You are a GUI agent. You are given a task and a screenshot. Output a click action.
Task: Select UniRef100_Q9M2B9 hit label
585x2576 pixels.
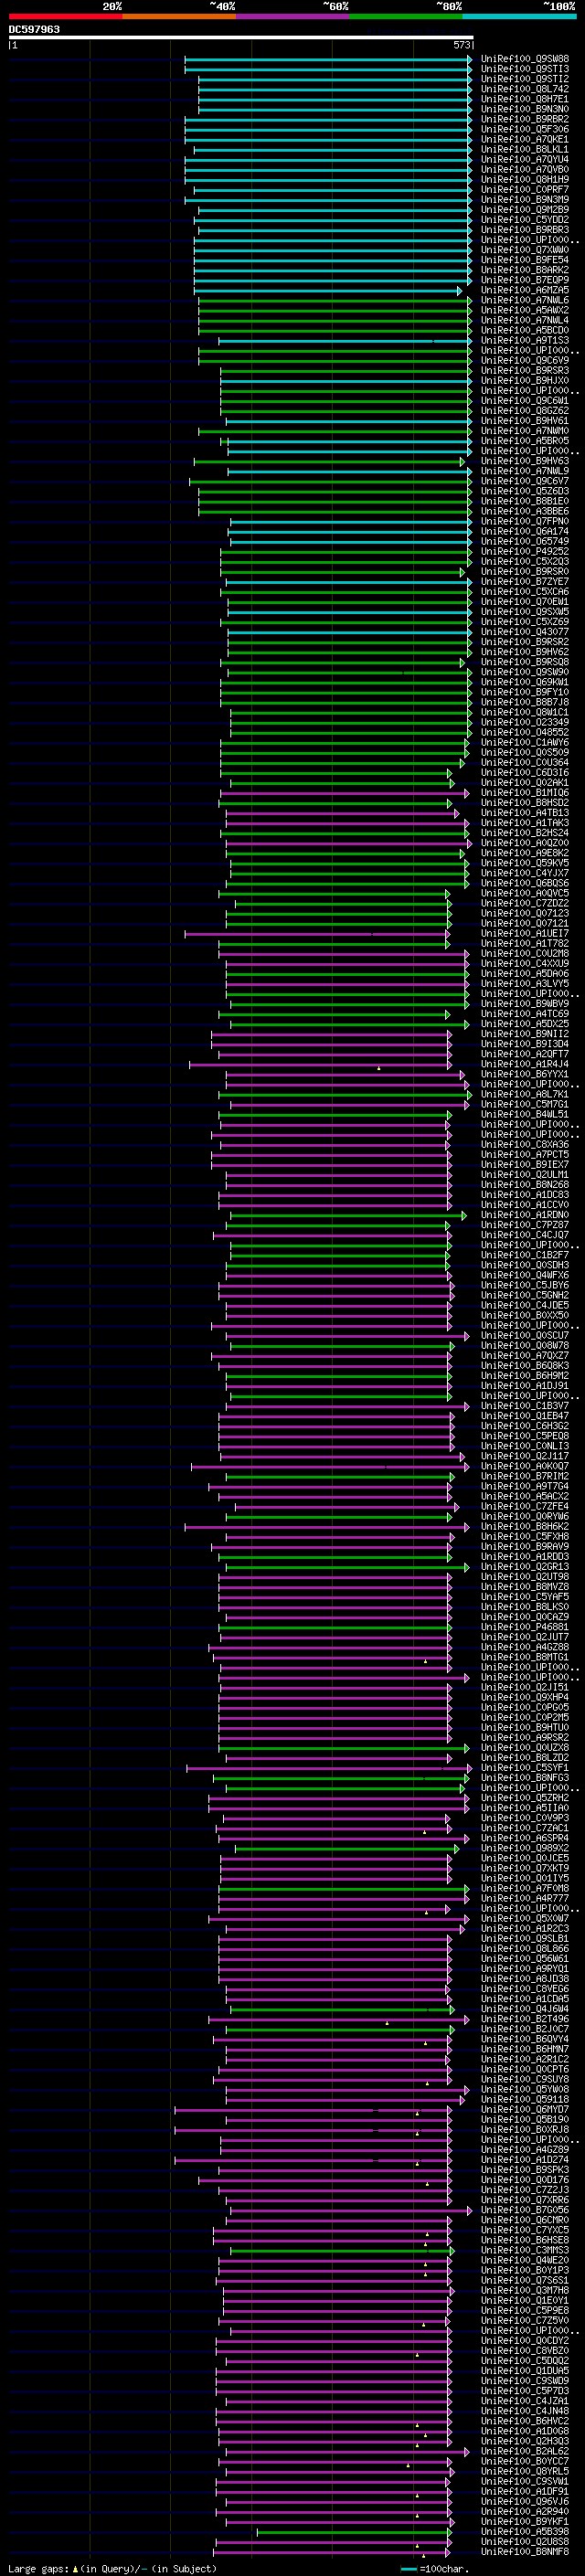(x=525, y=210)
